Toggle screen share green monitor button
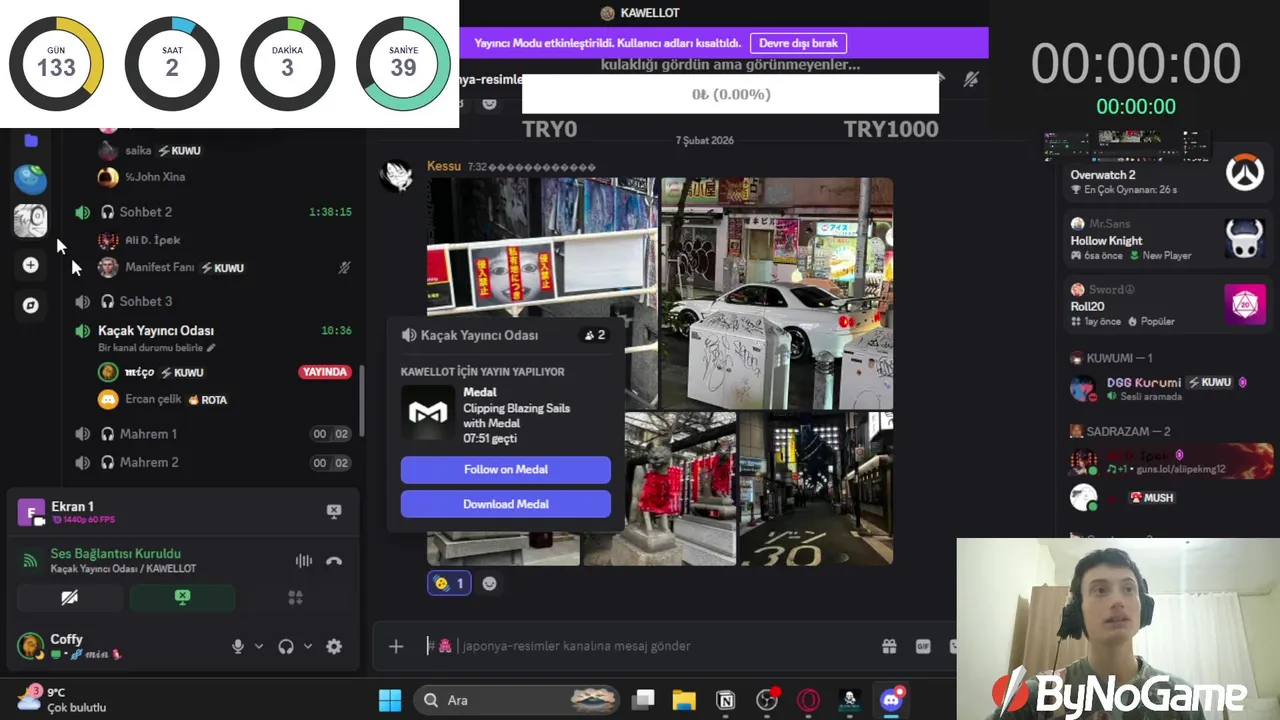Screen dimensions: 1280x720 coord(182,597)
